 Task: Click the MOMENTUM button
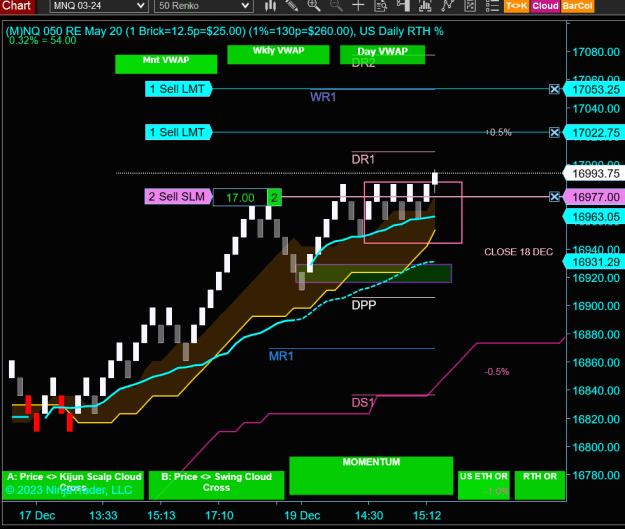371,476
